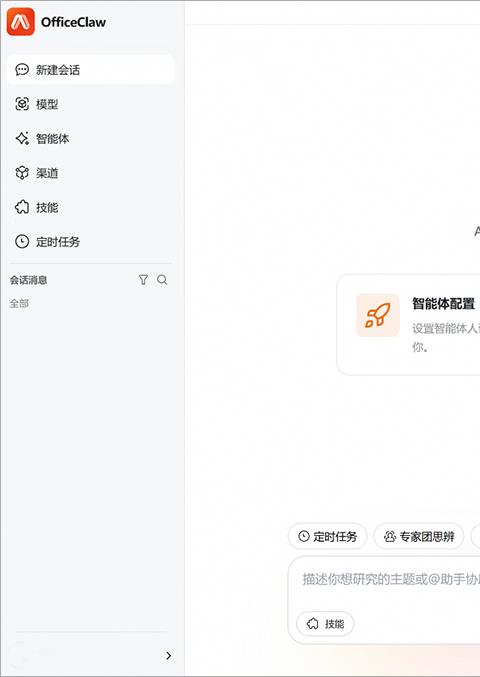480x677 pixels.
Task: Open the 智能体 menu item
Action: [90, 139]
